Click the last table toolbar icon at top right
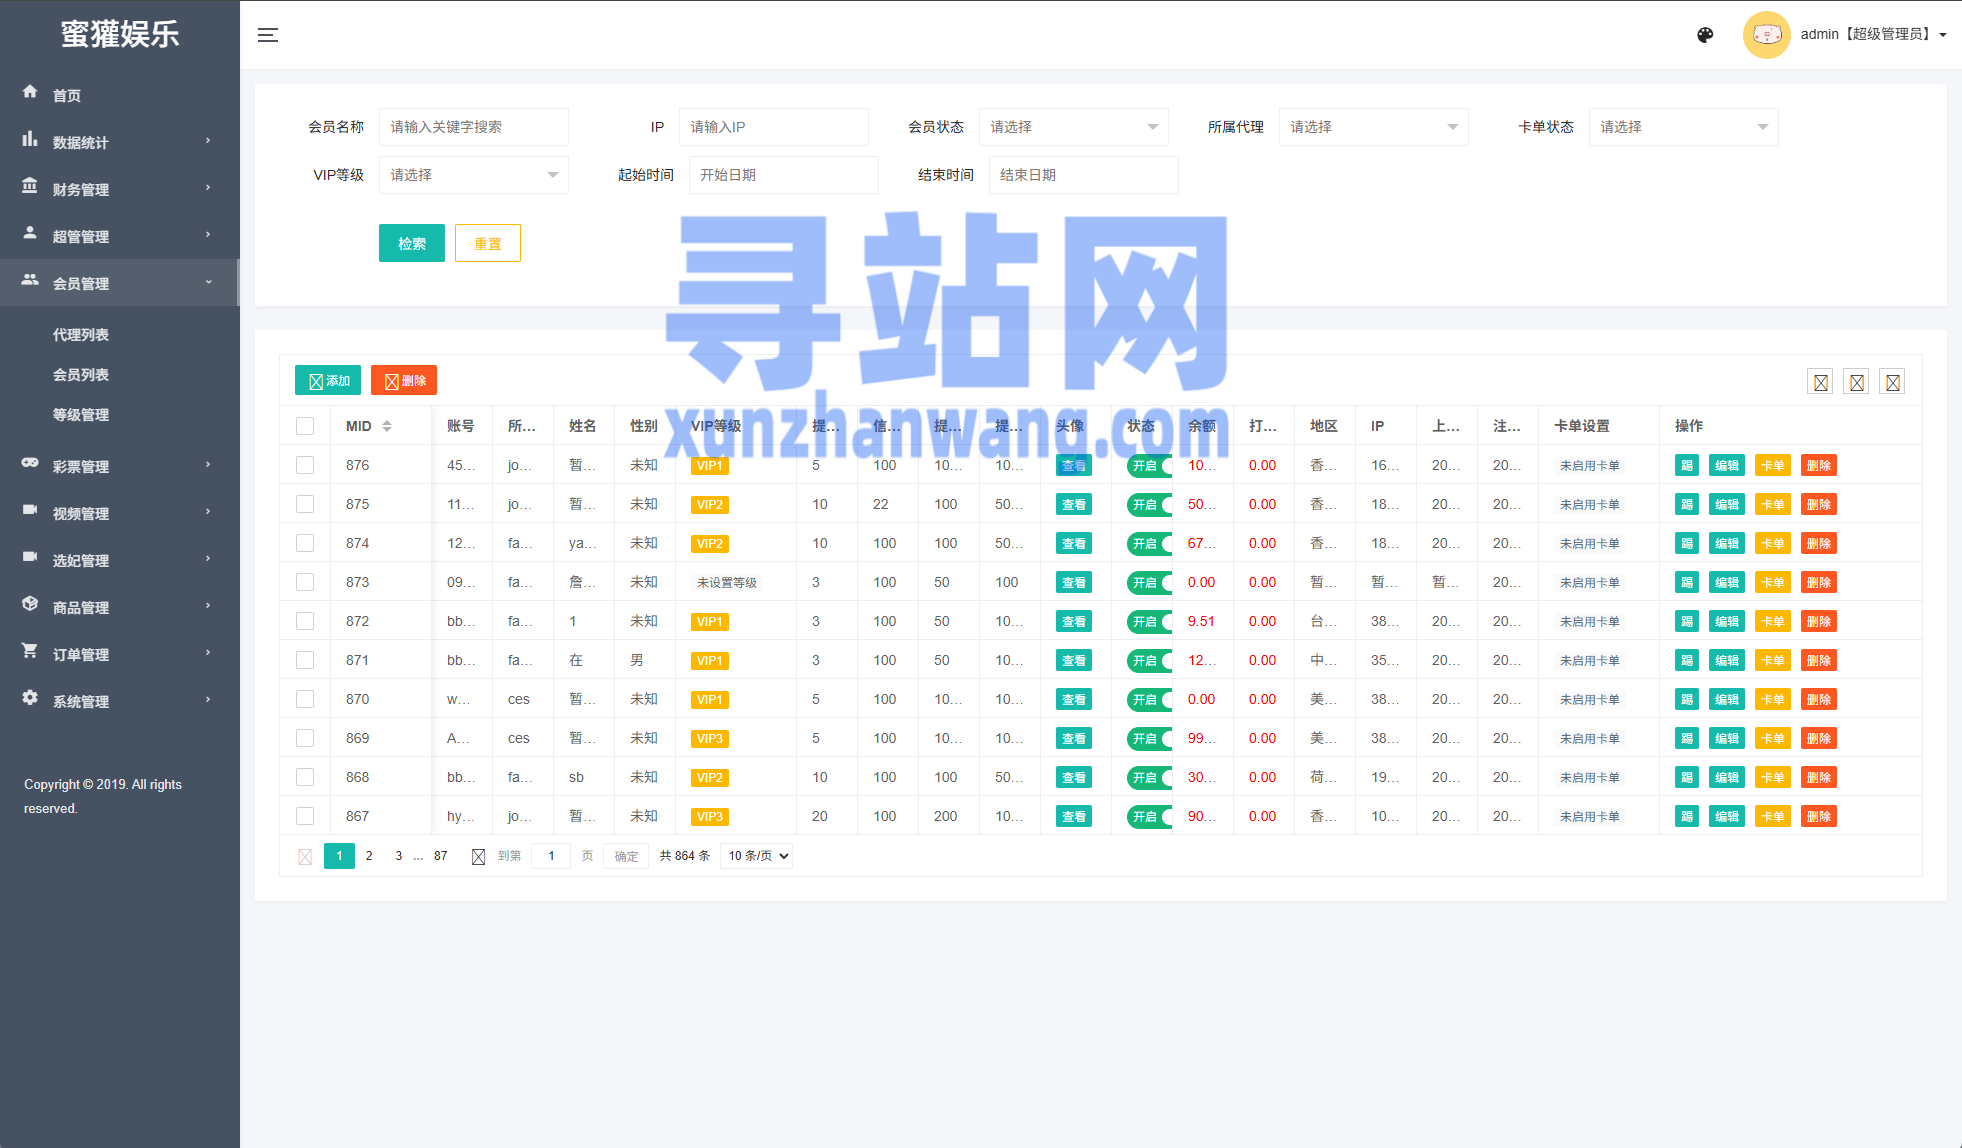This screenshot has height=1148, width=1962. [x=1892, y=382]
